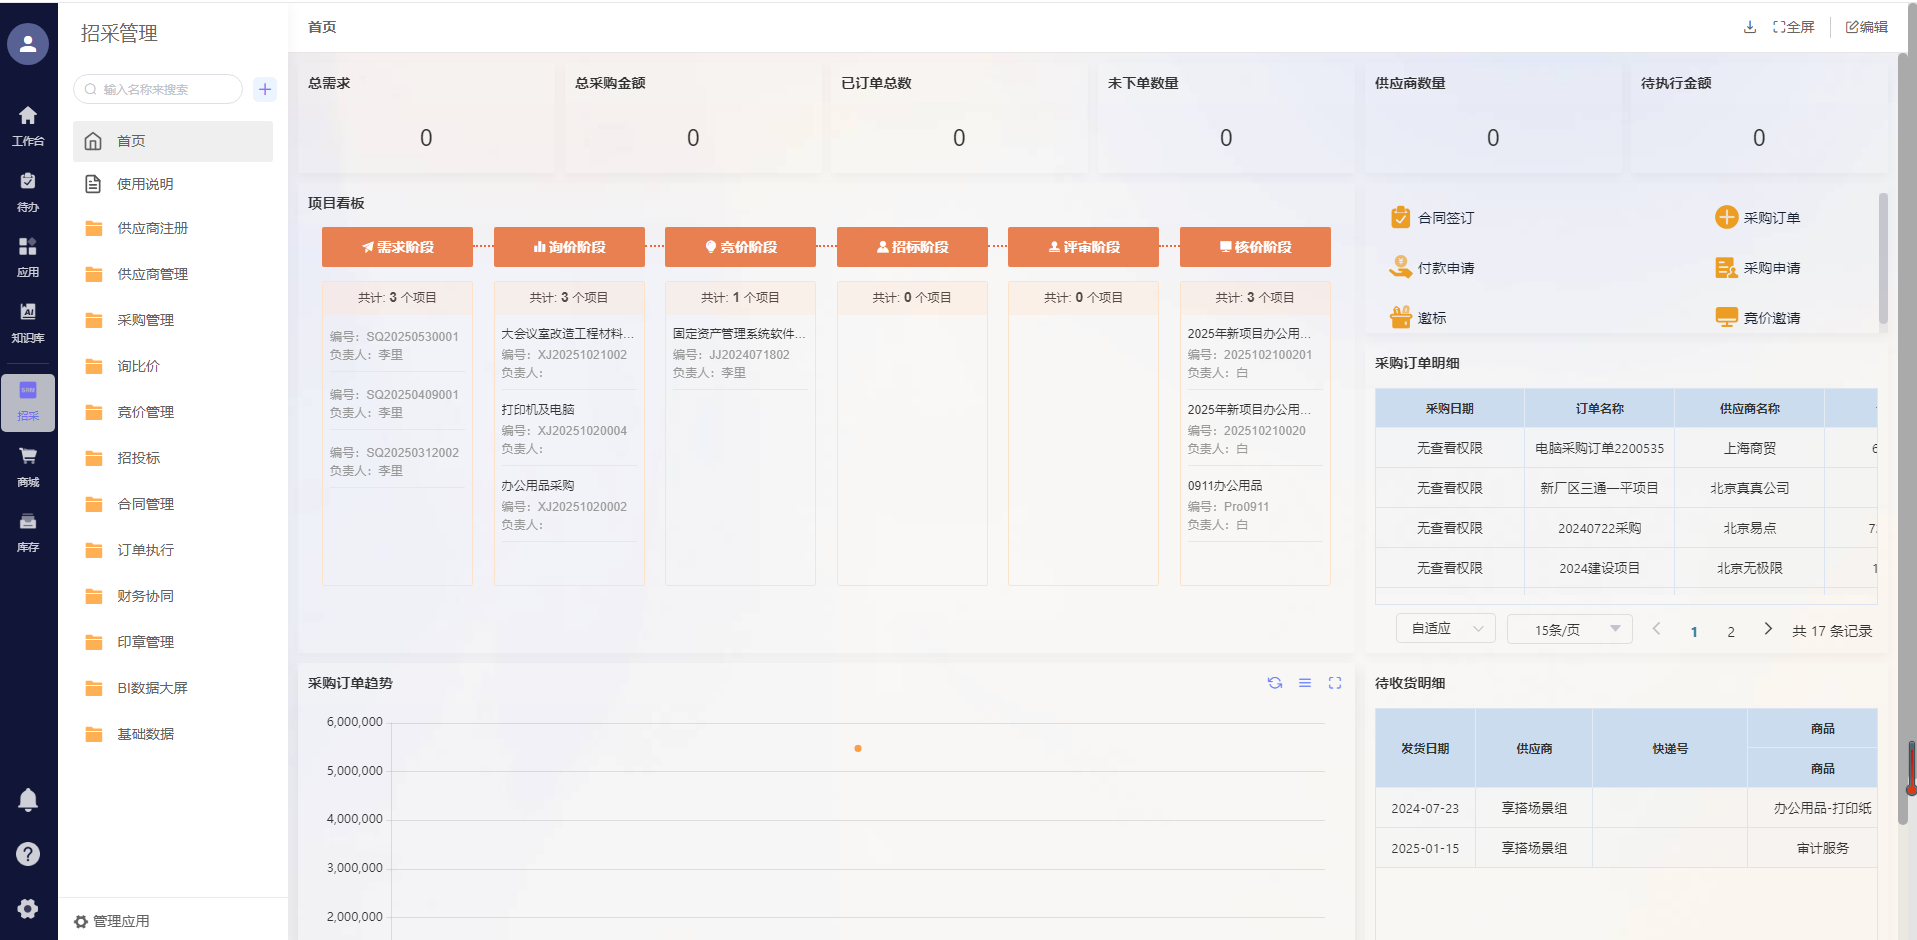
Task: Click the 全屏 fullscreen button
Action: 1794,27
